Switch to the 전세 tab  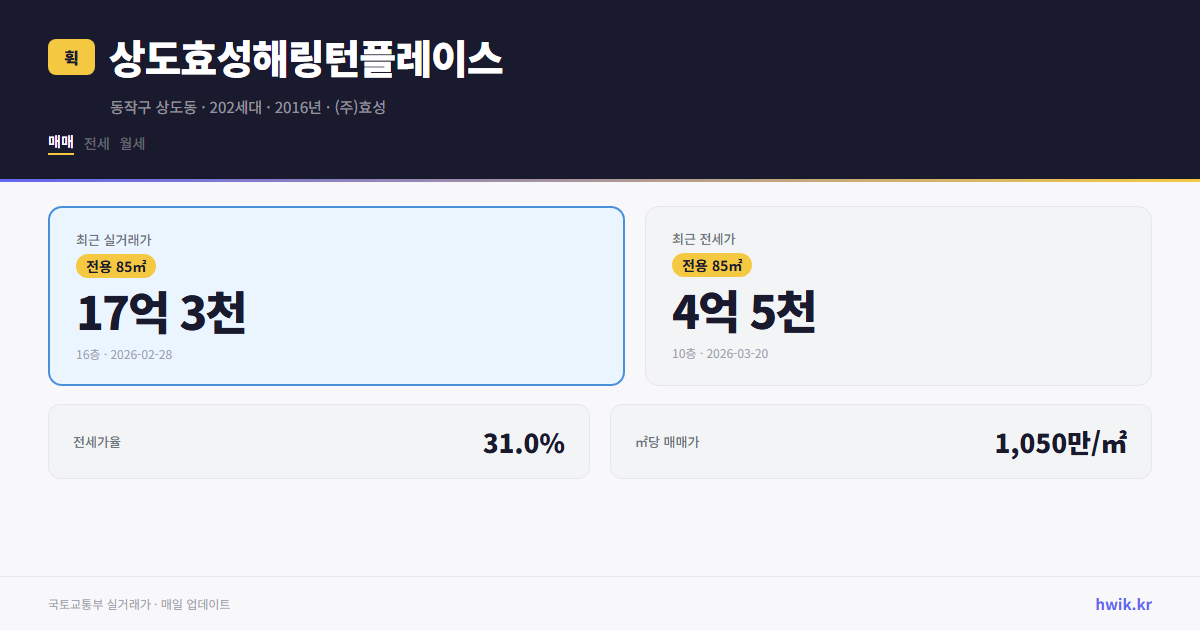[94, 143]
